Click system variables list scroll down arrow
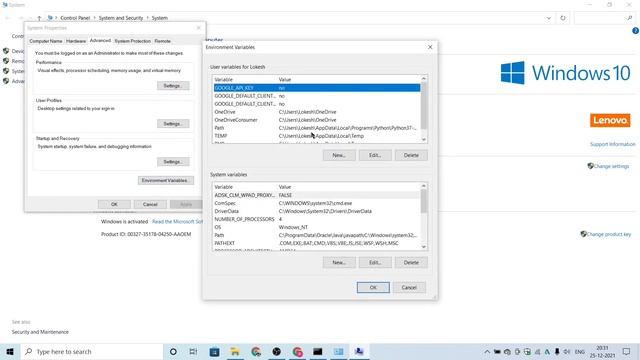Image resolution: width=640 pixels, height=360 pixels. click(424, 247)
